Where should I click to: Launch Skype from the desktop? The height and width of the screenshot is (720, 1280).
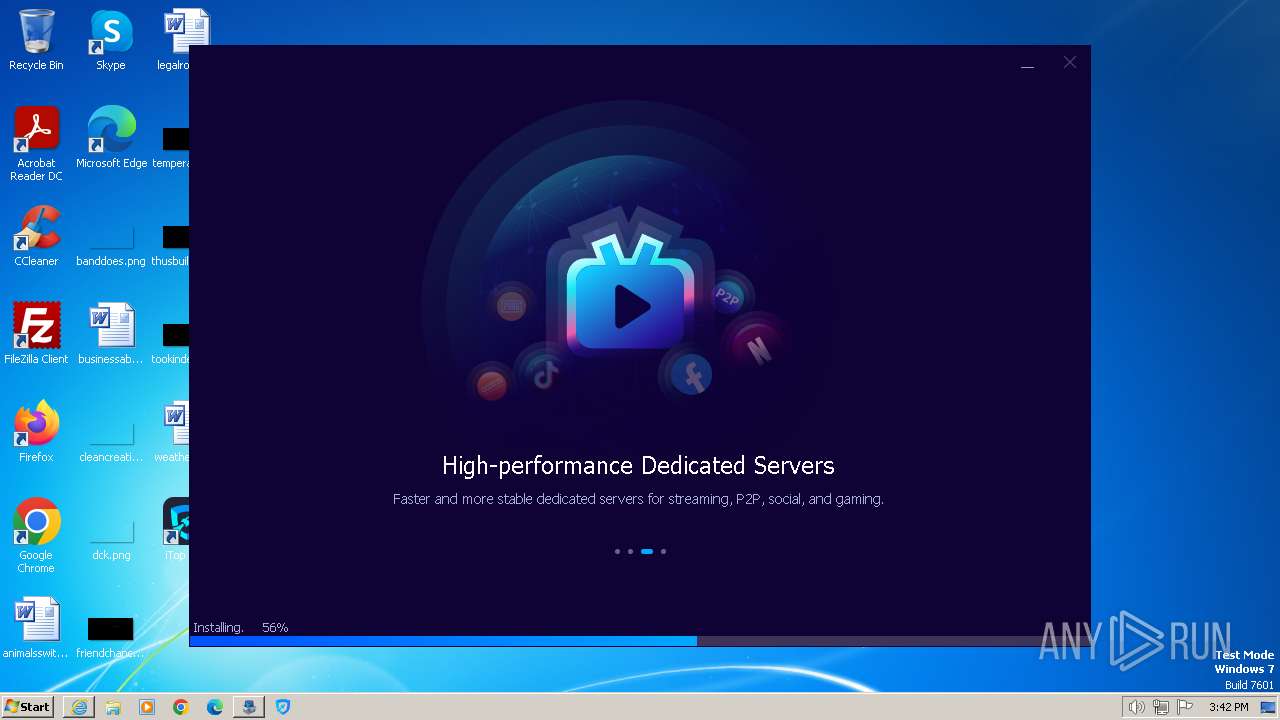tap(111, 40)
